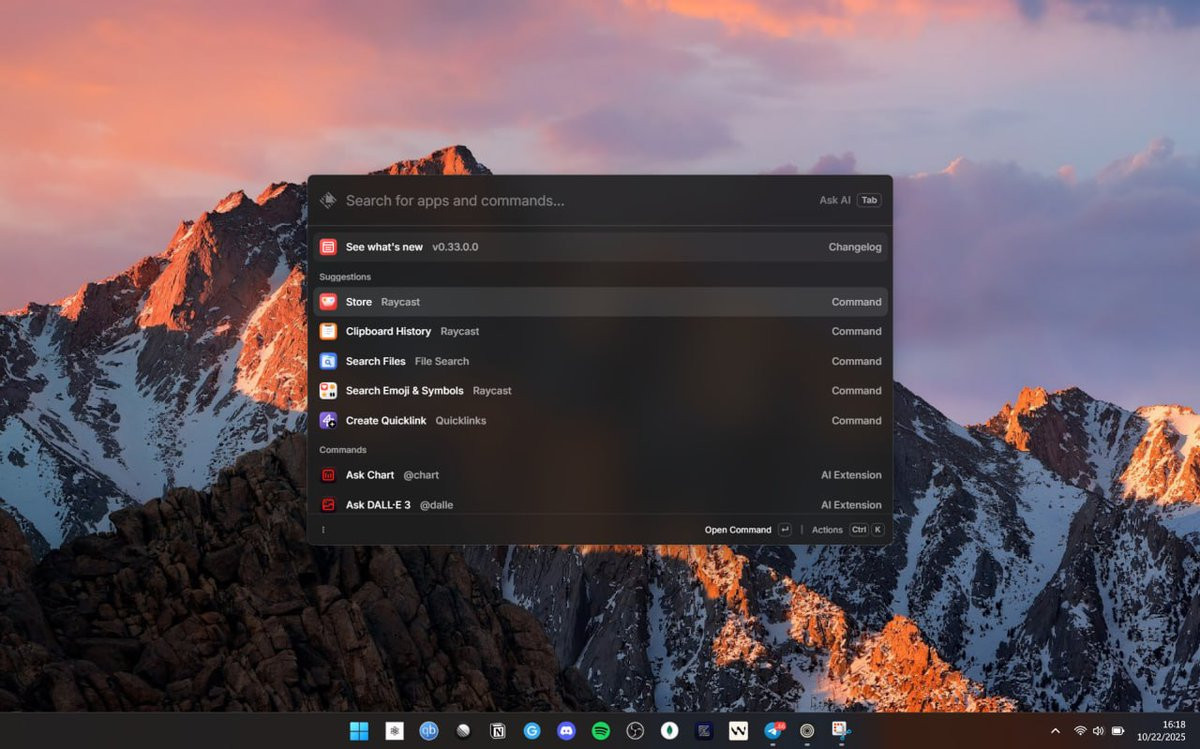
Task: Open the volume control in system tray
Action: tap(1098, 731)
